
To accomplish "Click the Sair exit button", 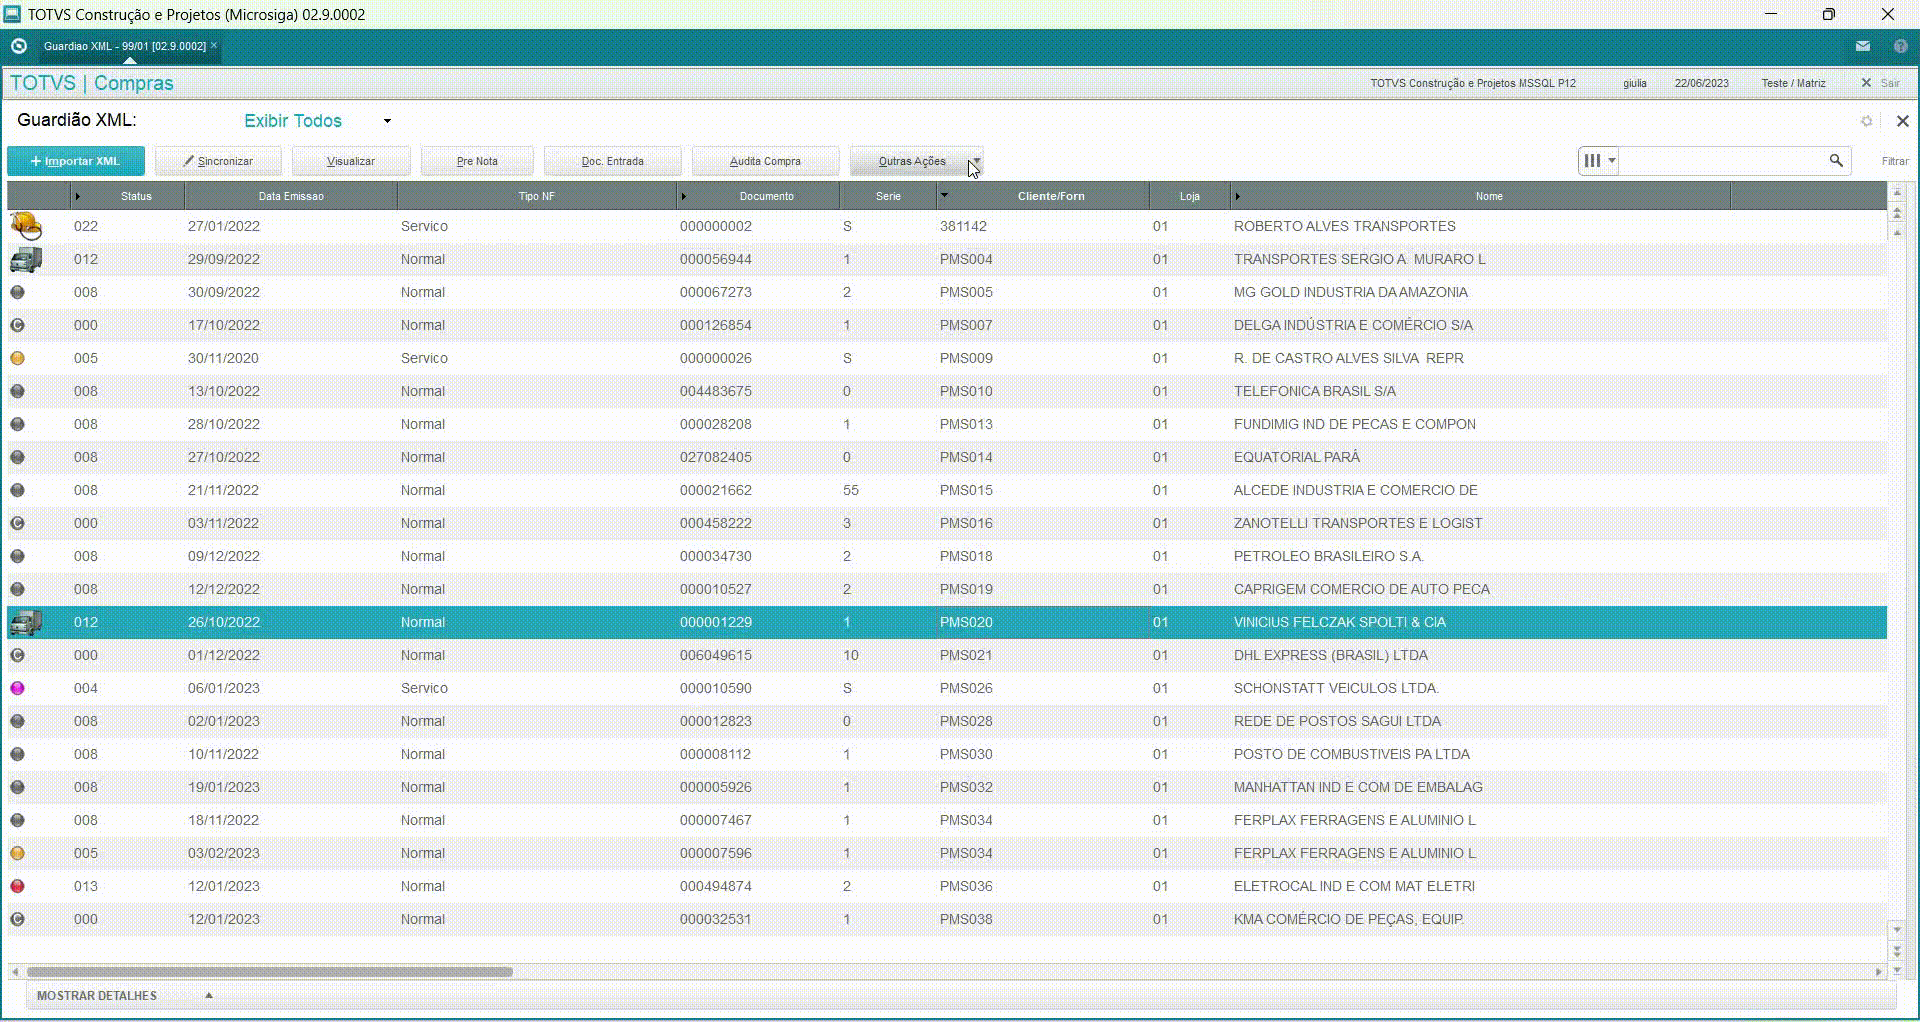I will pyautogui.click(x=1881, y=83).
